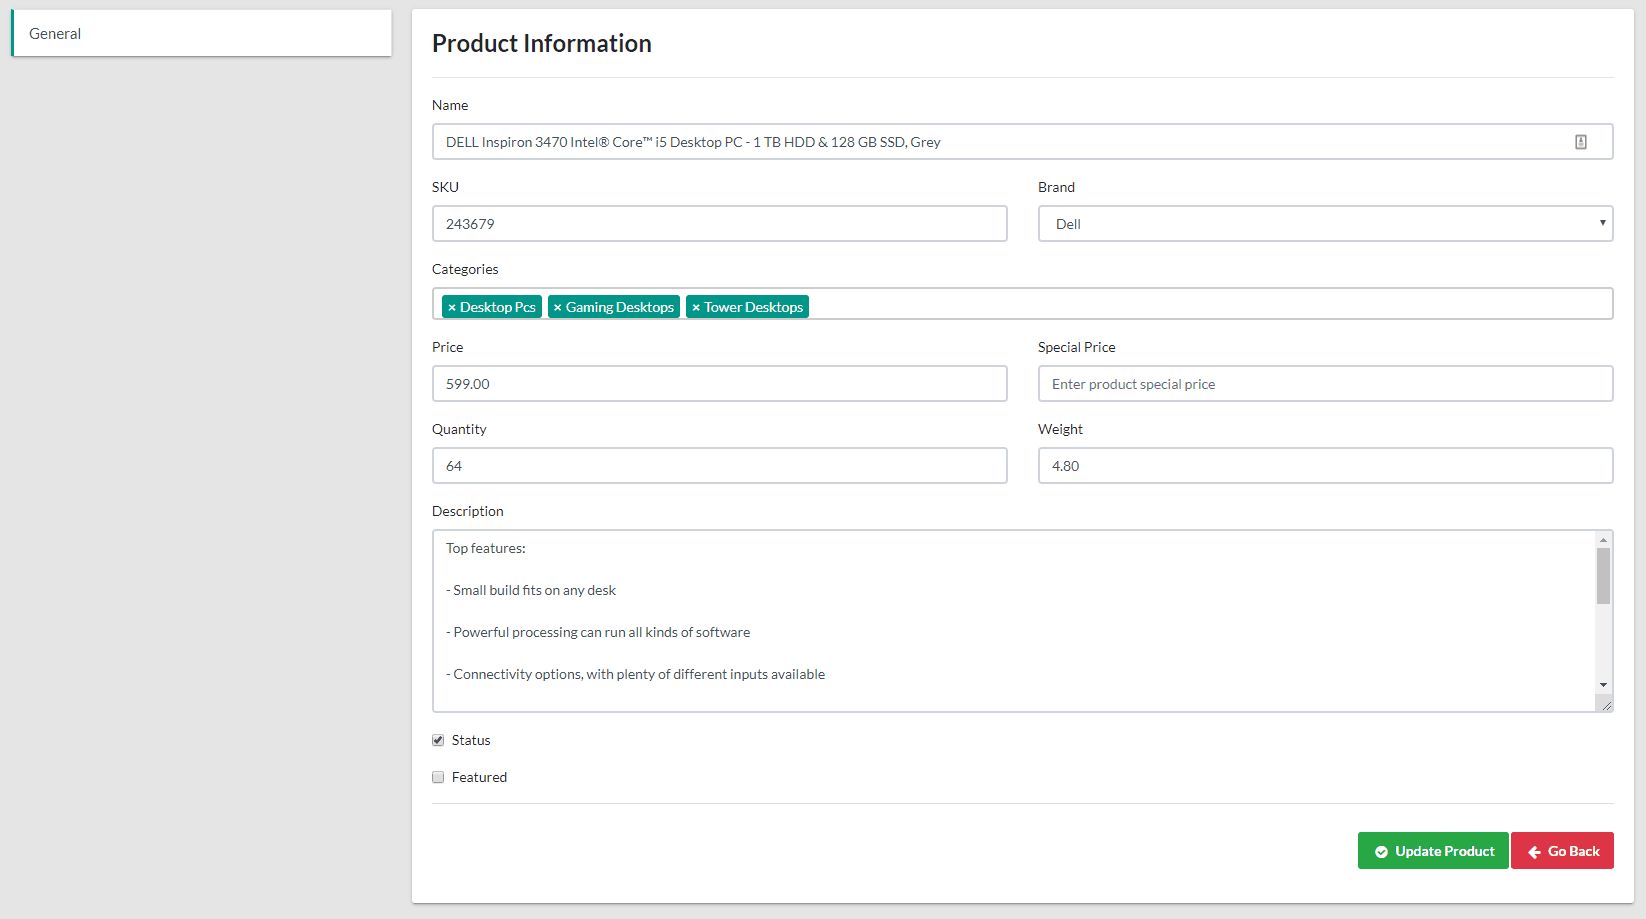Remove the Tower Desktops category tag
The image size is (1646, 919).
coord(696,307)
